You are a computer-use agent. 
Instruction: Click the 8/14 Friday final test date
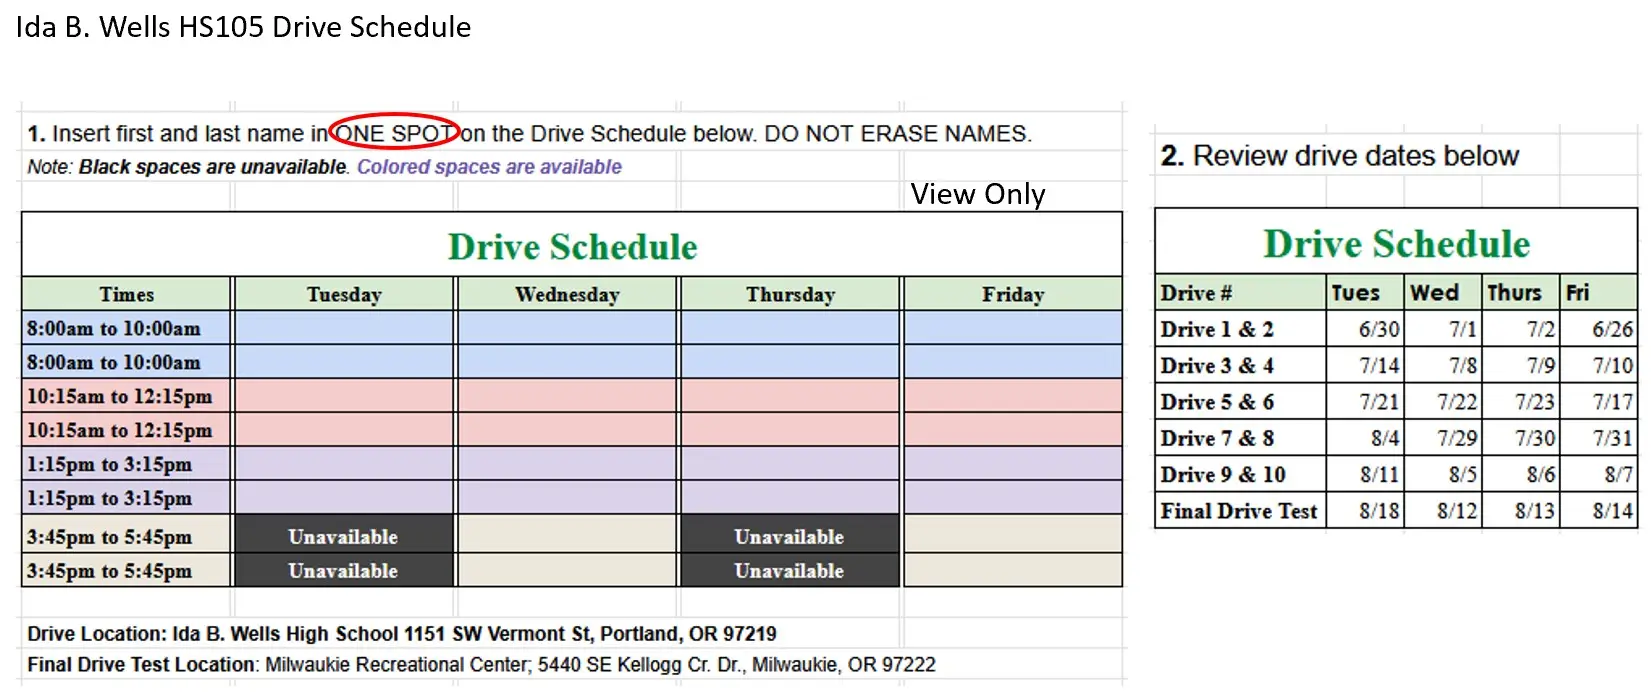(x=1612, y=511)
